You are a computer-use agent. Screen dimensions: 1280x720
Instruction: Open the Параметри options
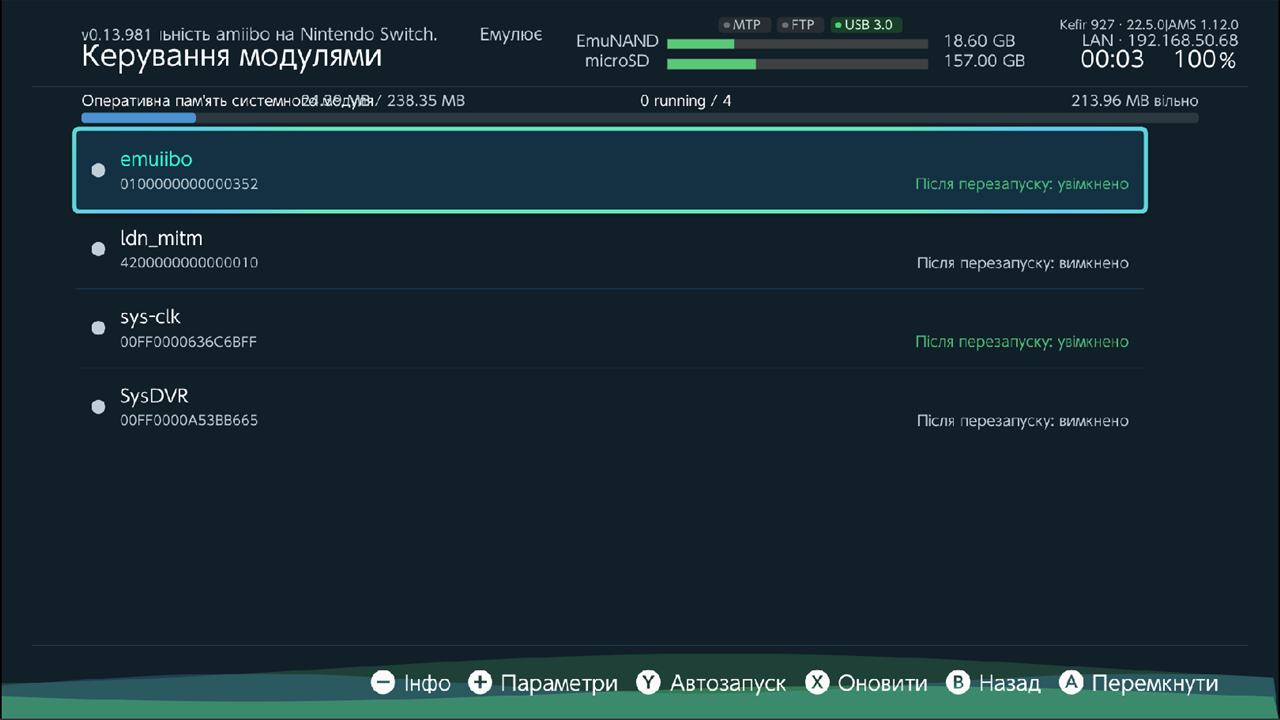click(x=559, y=684)
